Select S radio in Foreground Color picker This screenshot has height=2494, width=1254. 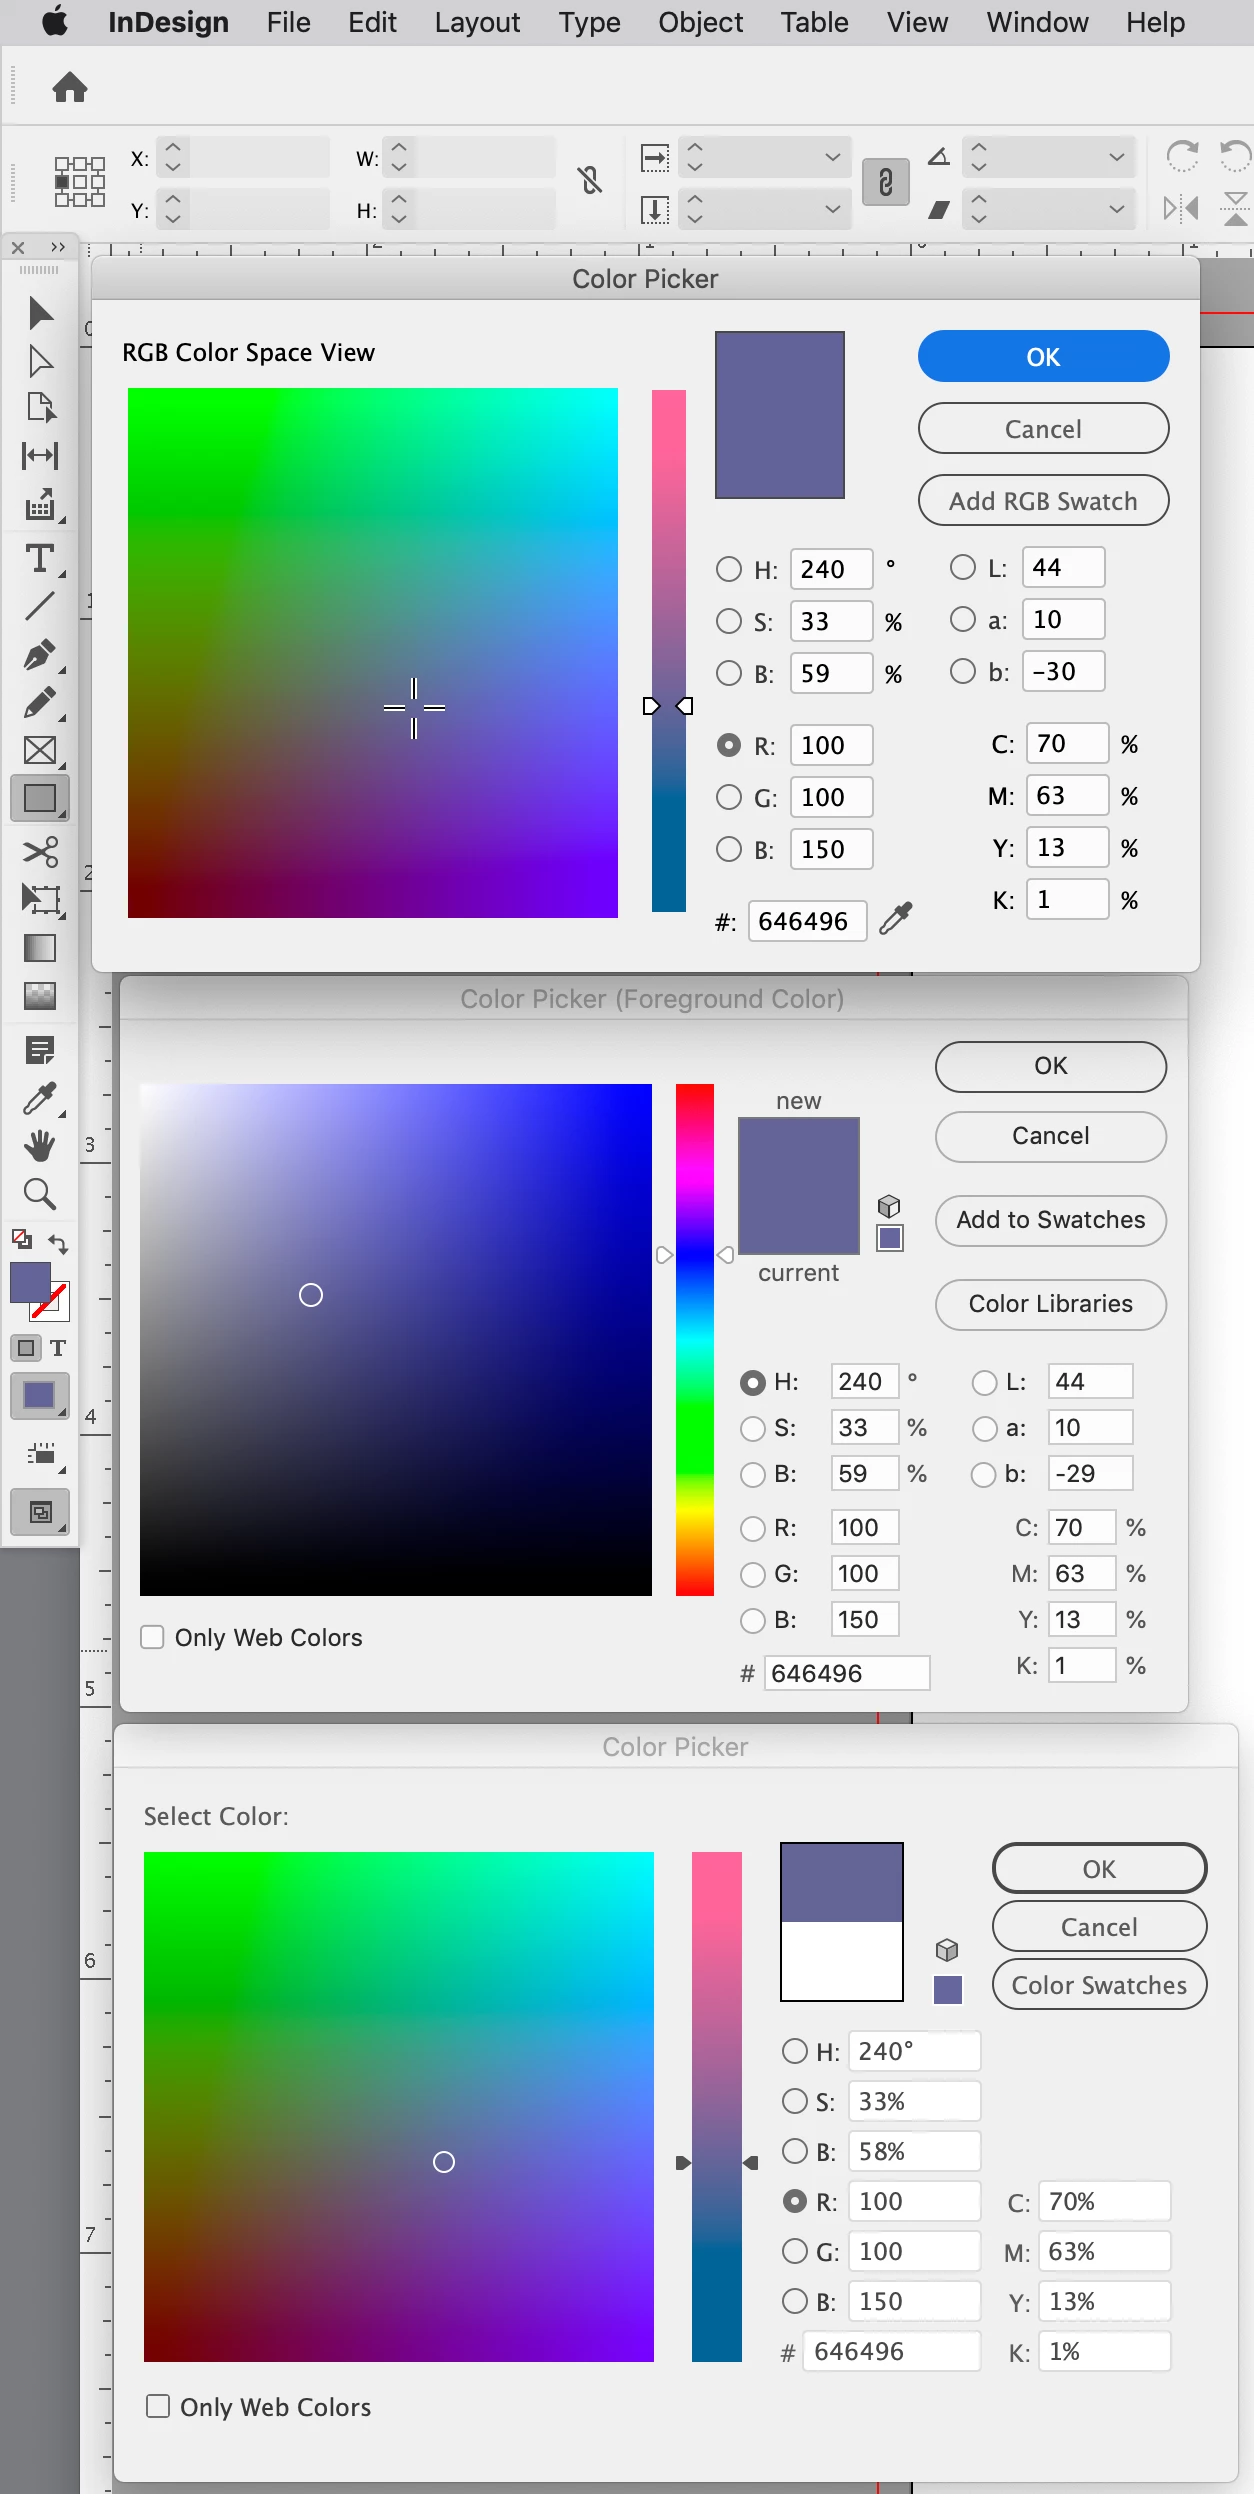(753, 1429)
